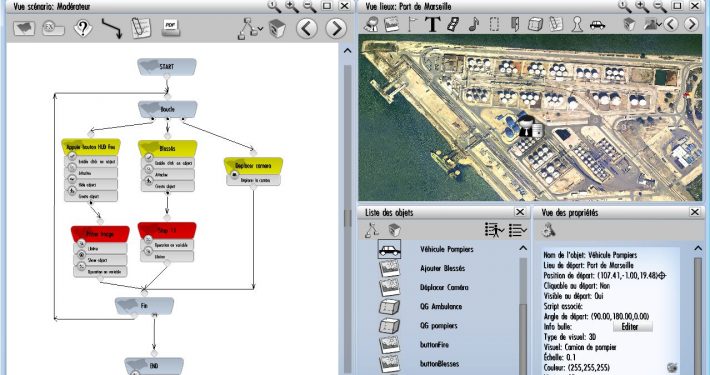Open the color picker next to Couleur
The image size is (710, 375).
click(x=672, y=367)
